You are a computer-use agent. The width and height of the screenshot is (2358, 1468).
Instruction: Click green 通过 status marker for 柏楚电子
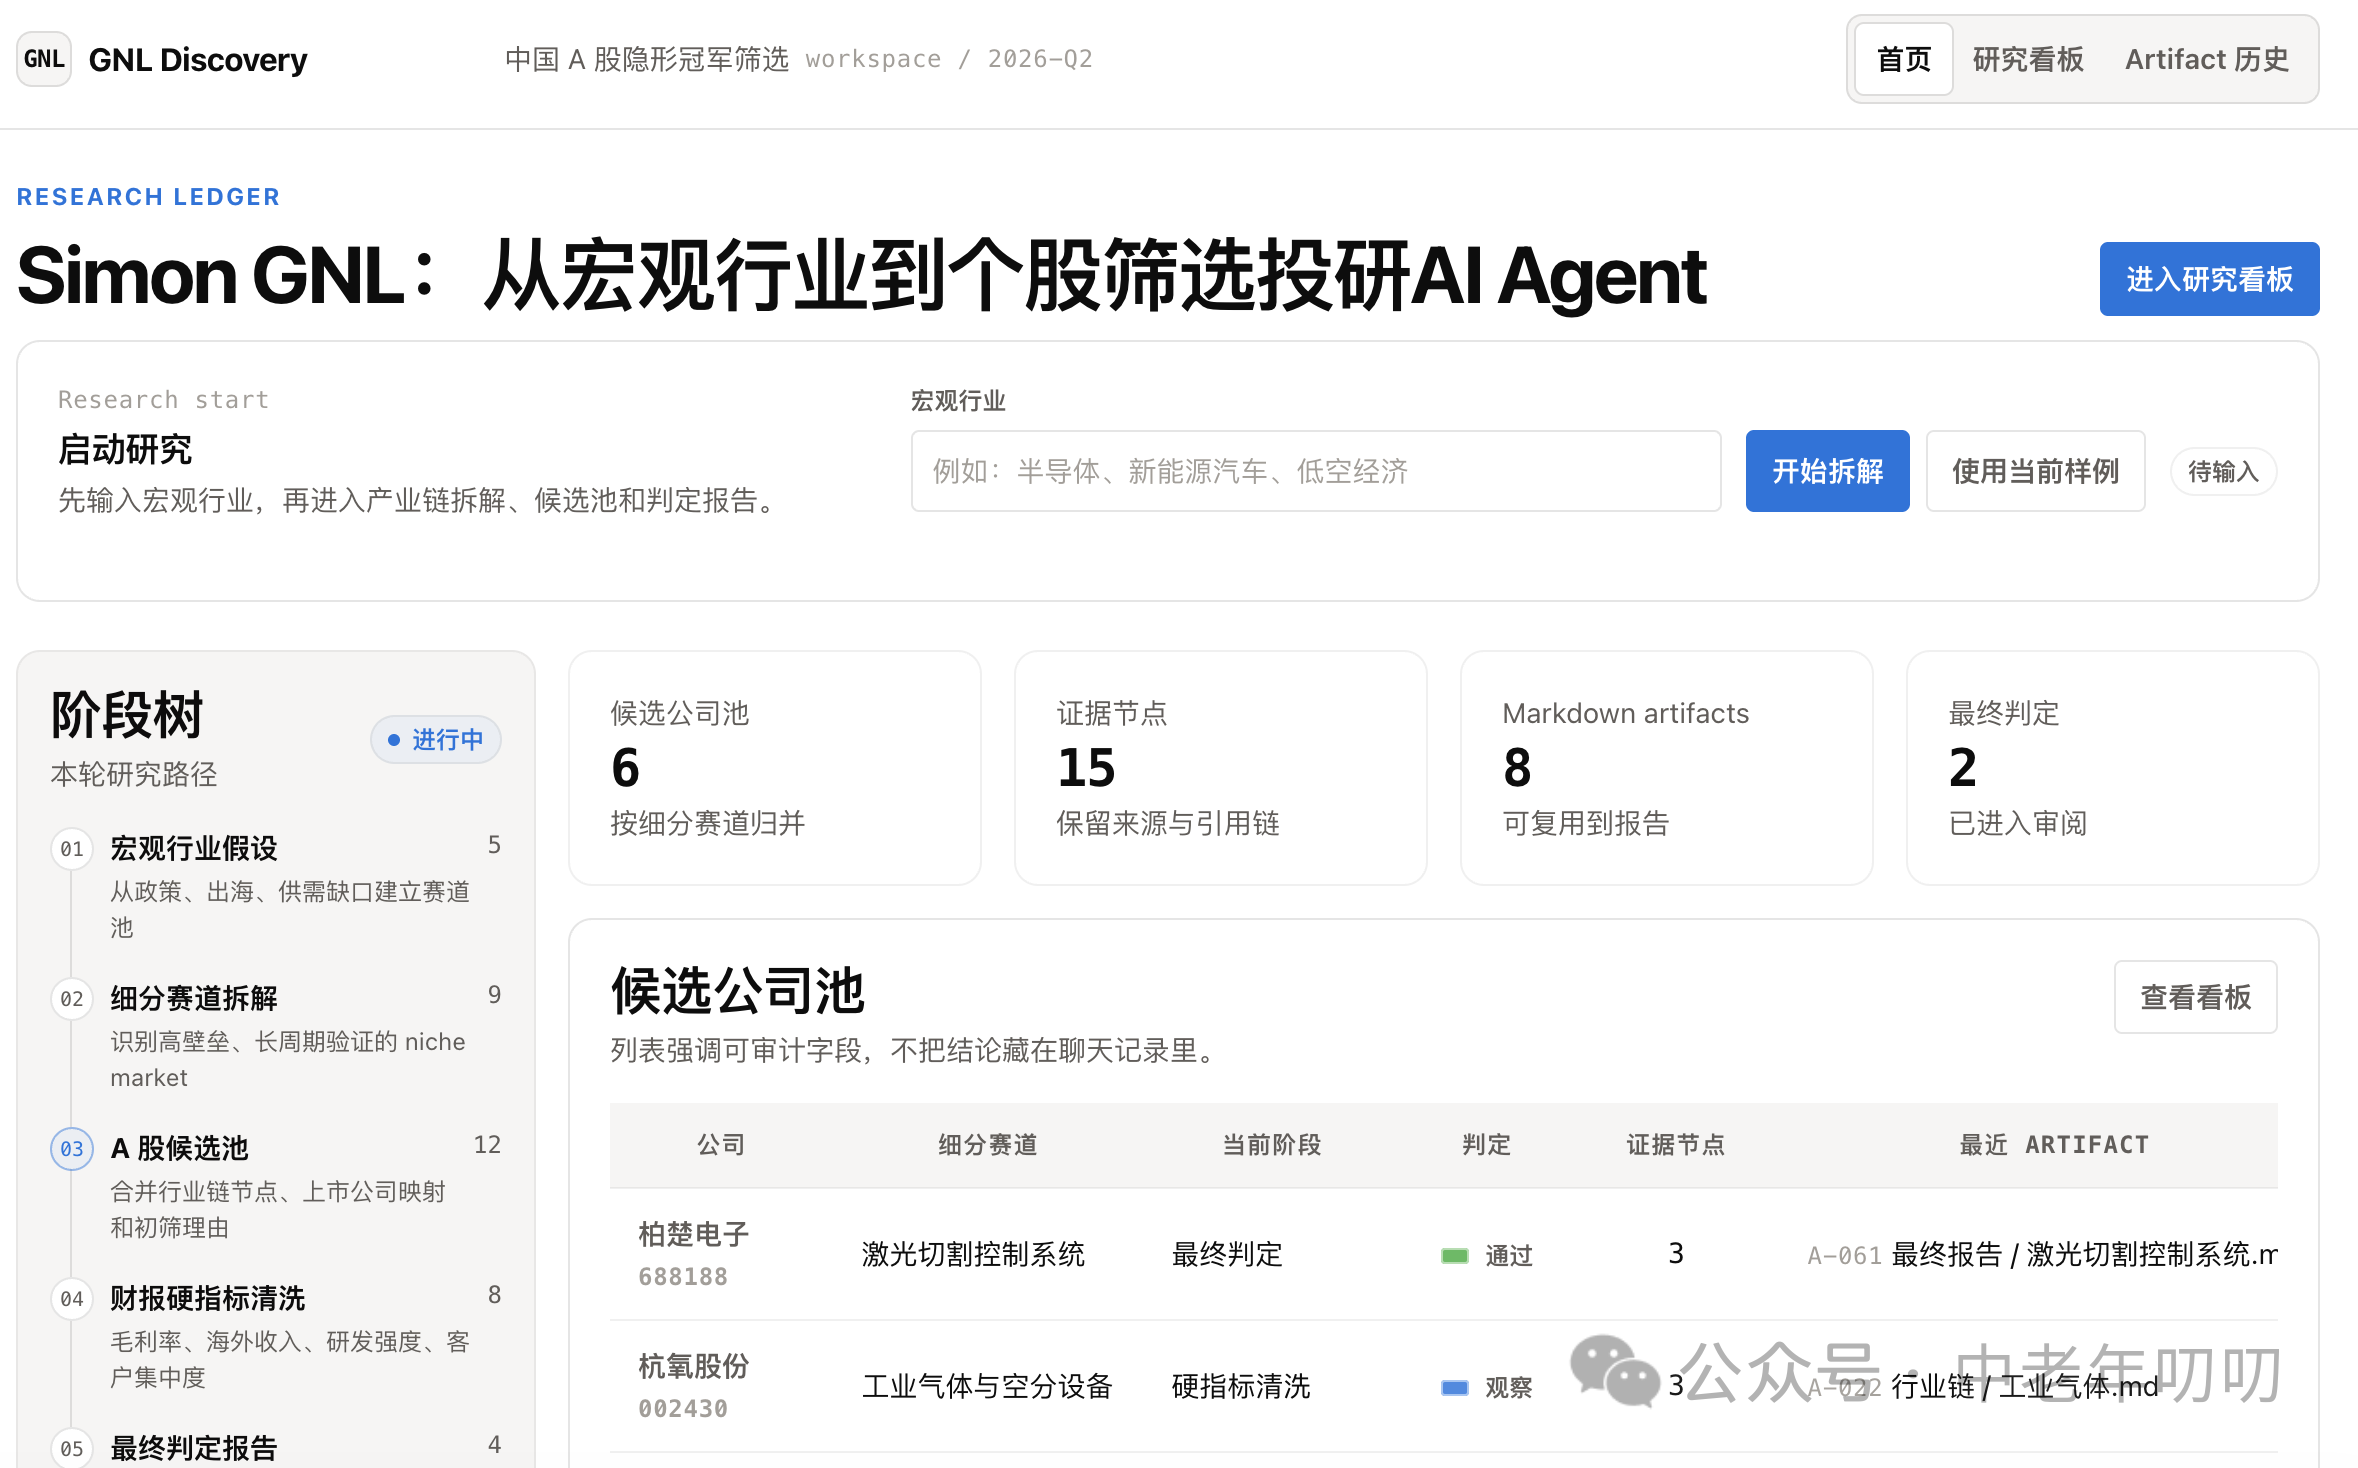click(x=1455, y=1255)
